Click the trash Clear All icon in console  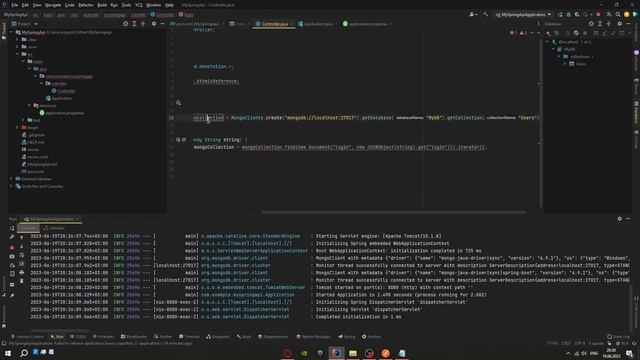(x=22, y=281)
